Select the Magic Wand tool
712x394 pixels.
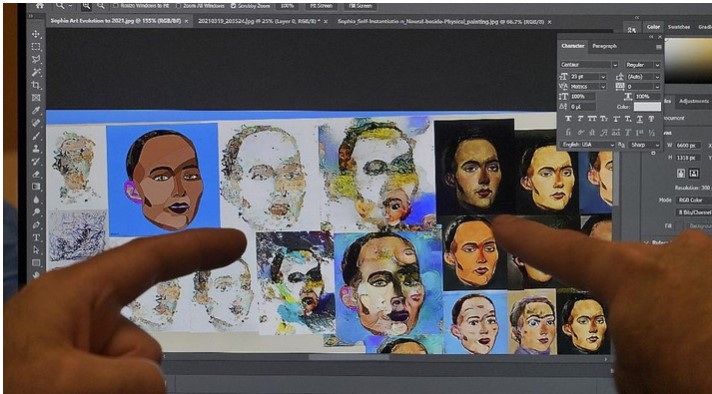(x=36, y=72)
